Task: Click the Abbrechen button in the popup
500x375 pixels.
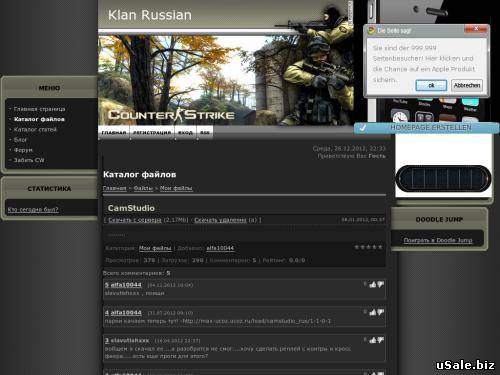Action: 467,85
